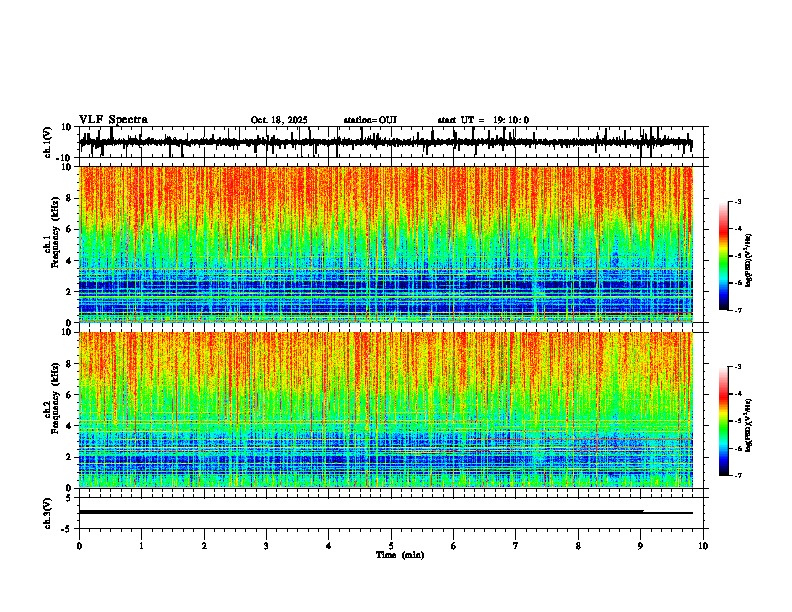The width and height of the screenshot is (792, 612).
Task: Click the date "Oct. 18, 2025"
Action: [x=279, y=120]
